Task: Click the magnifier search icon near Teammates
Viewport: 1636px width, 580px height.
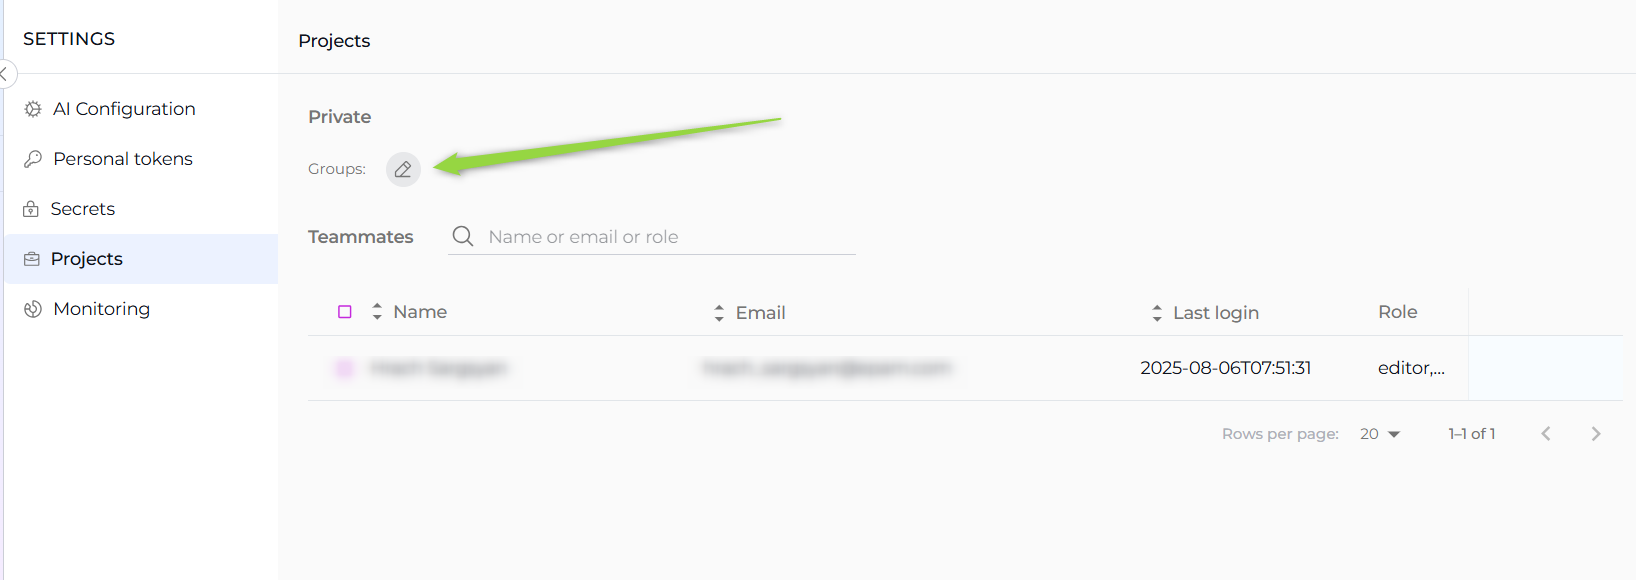Action: [x=462, y=236]
